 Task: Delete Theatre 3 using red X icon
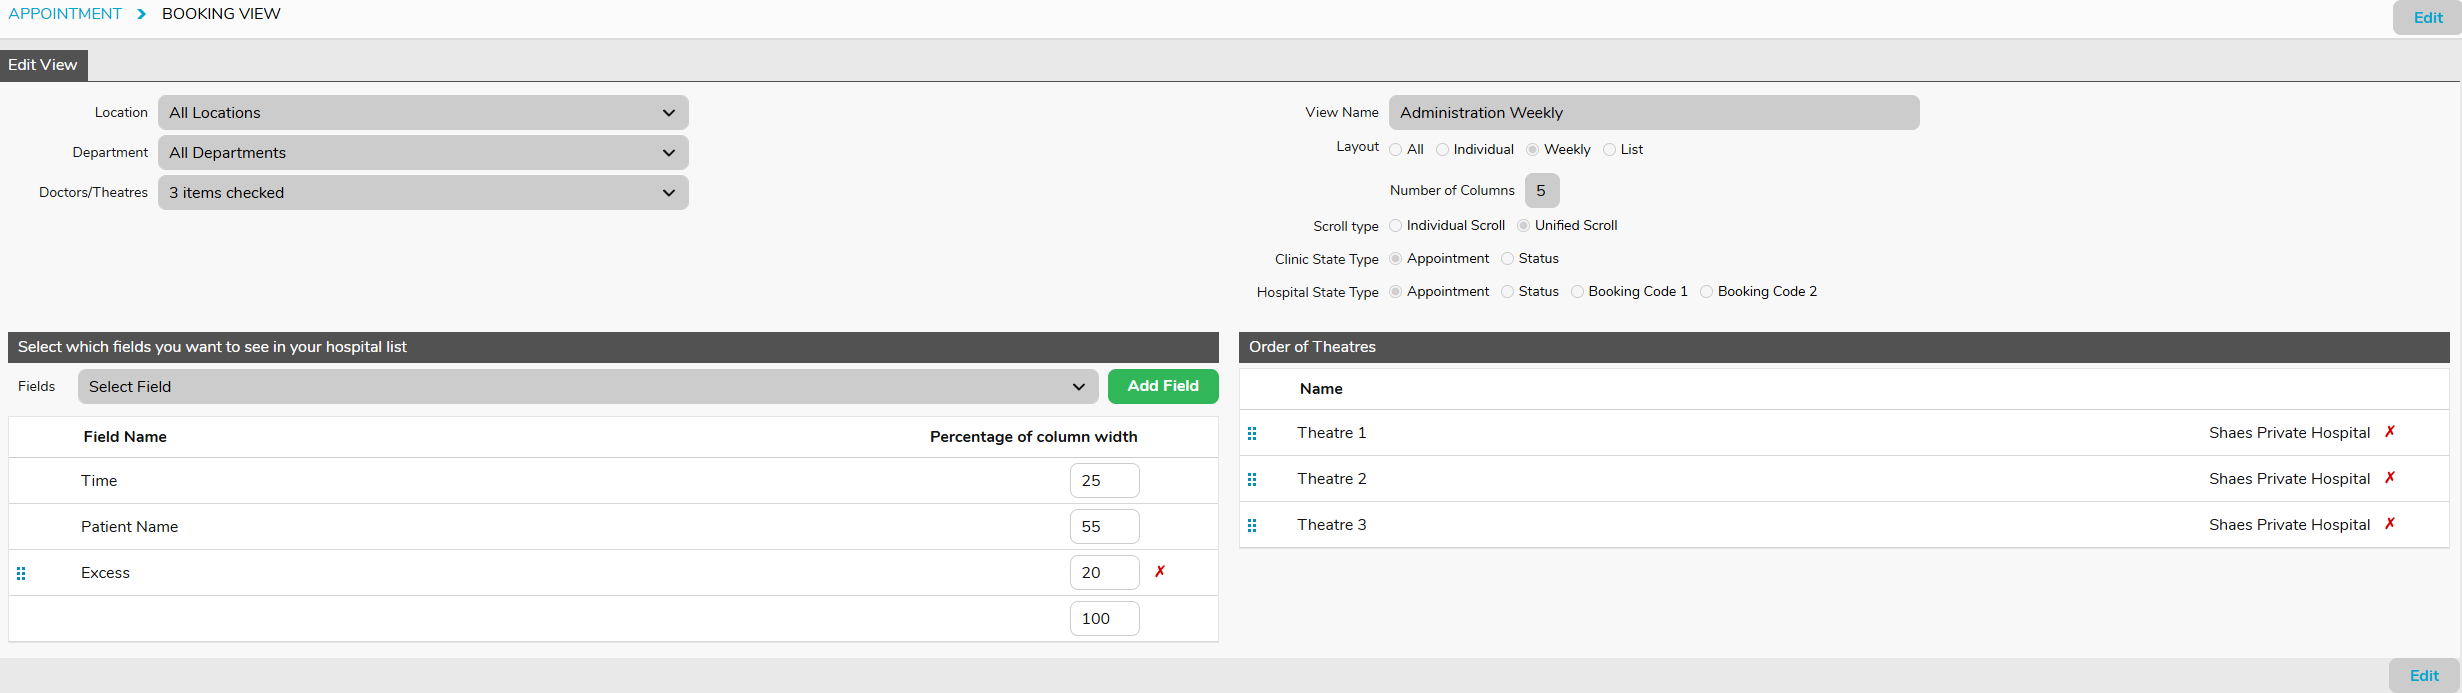tap(2390, 524)
